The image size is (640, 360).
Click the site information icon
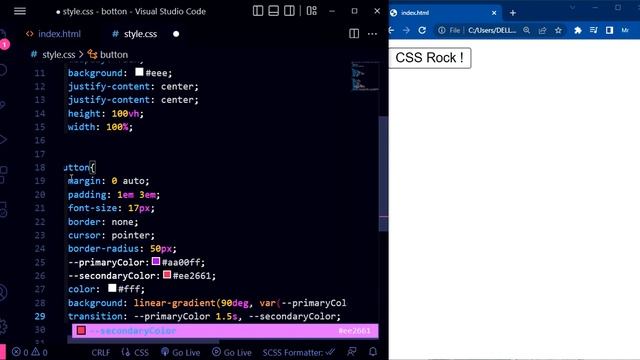[x=442, y=30]
